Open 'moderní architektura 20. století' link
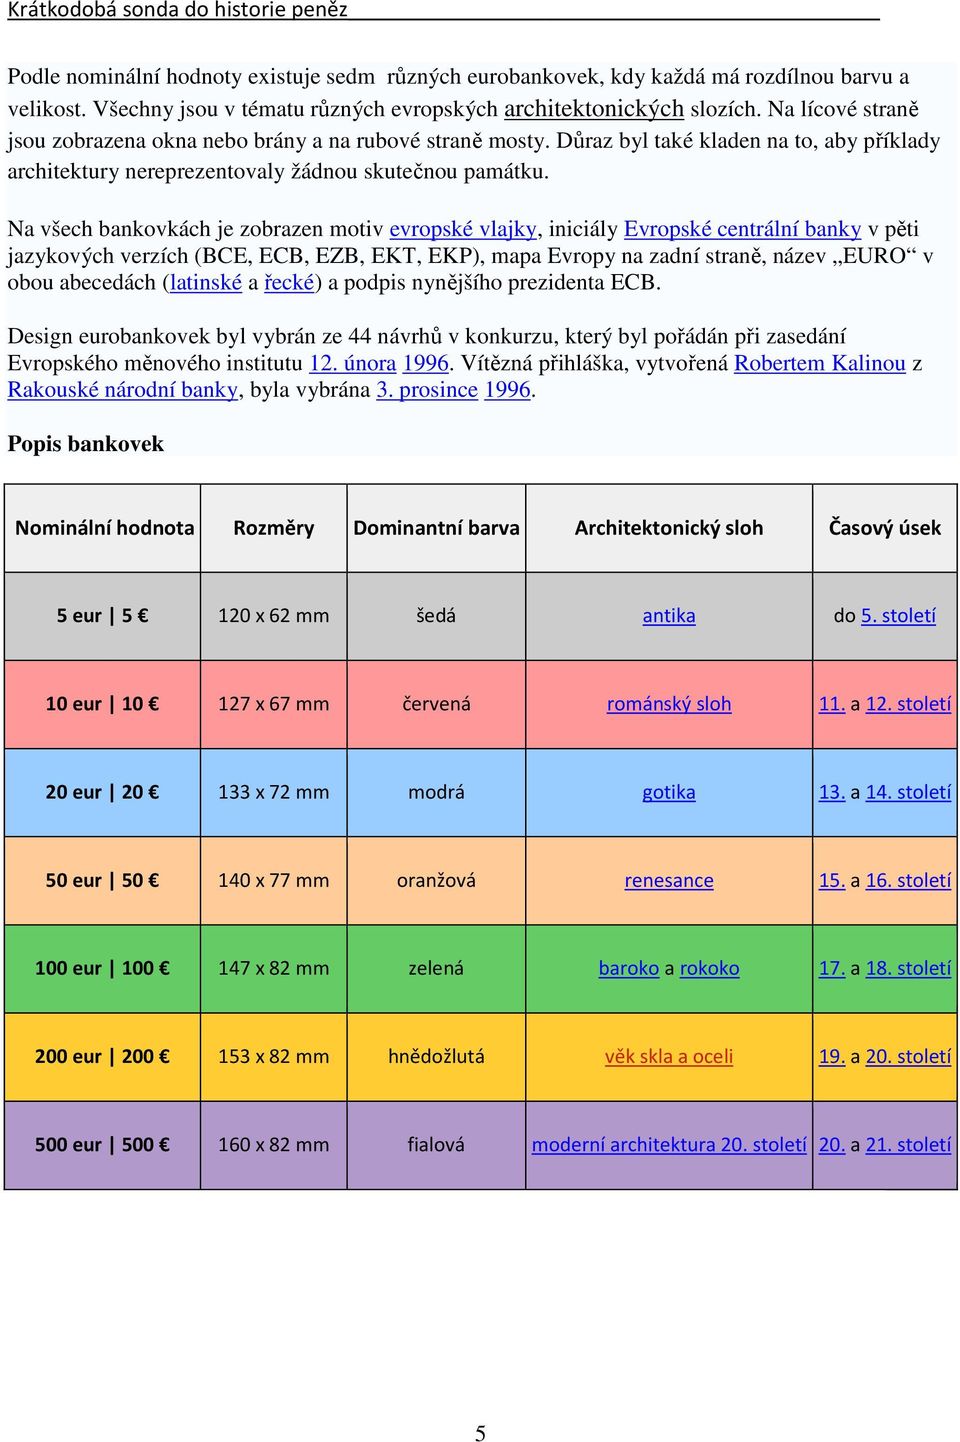The image size is (960, 1442). tap(669, 1145)
